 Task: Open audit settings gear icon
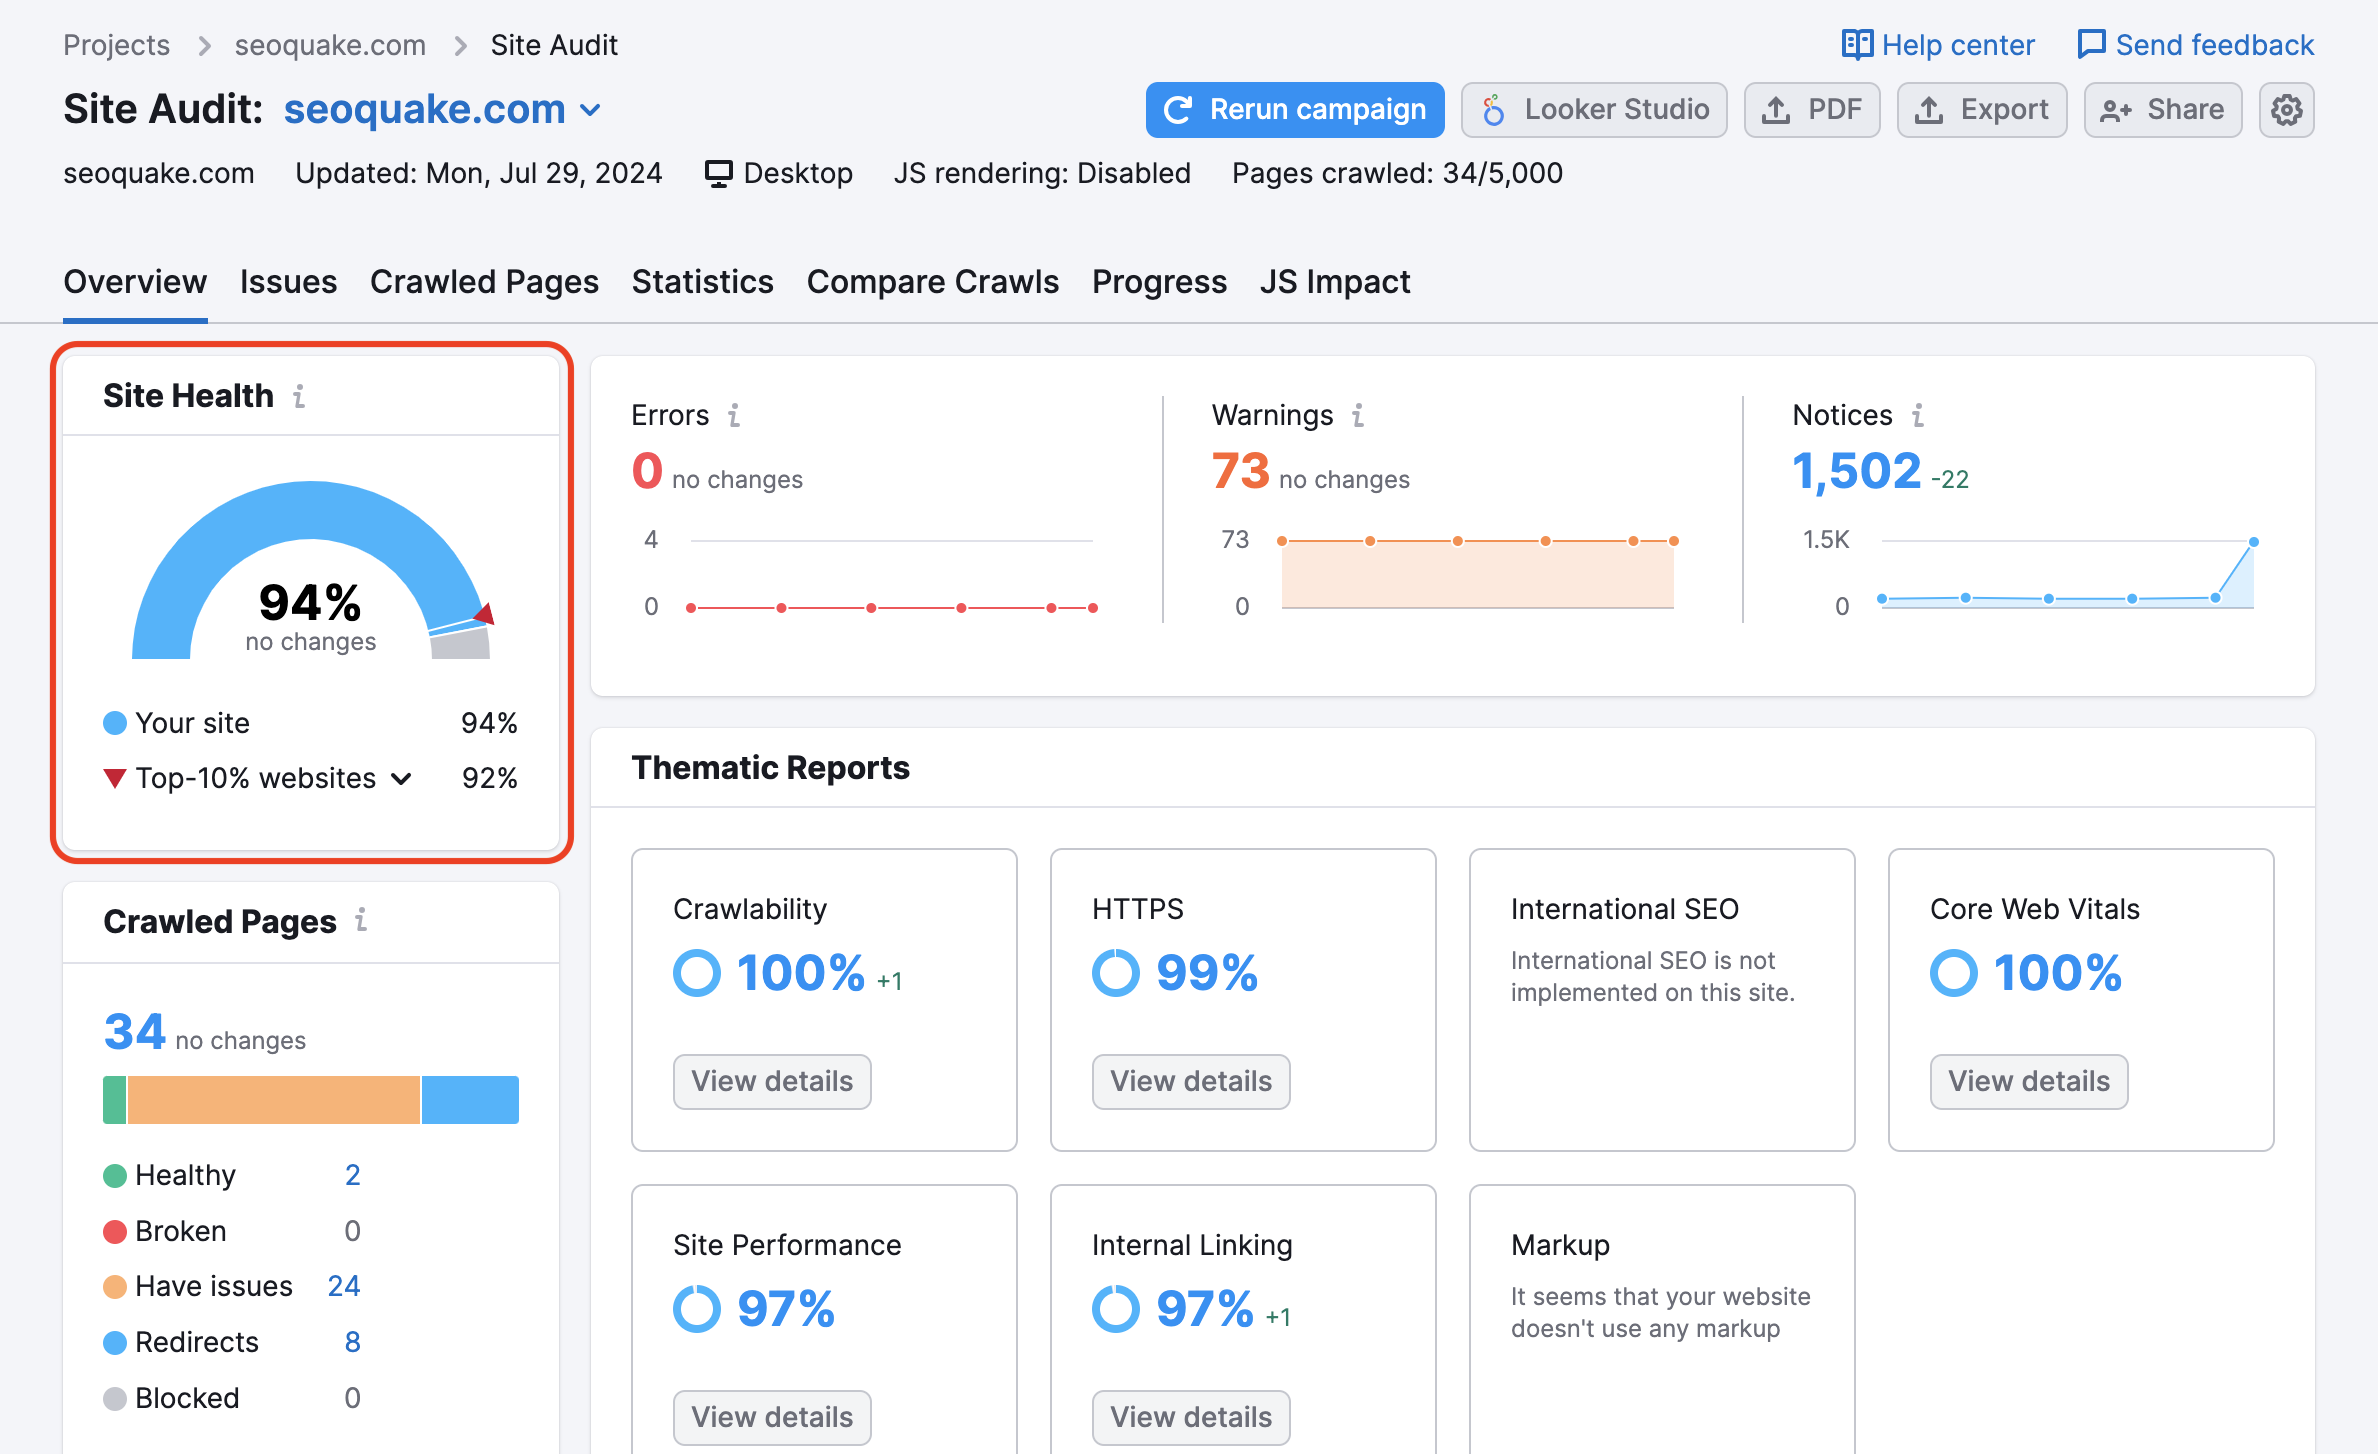(x=2288, y=110)
